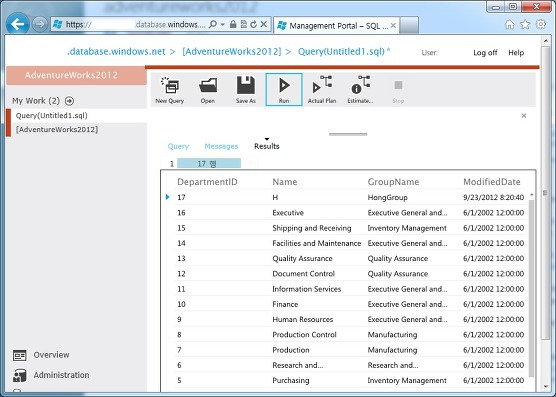Image resolution: width=556 pixels, height=397 pixels.
Task: Click the Name column header
Action: pyautogui.click(x=284, y=182)
